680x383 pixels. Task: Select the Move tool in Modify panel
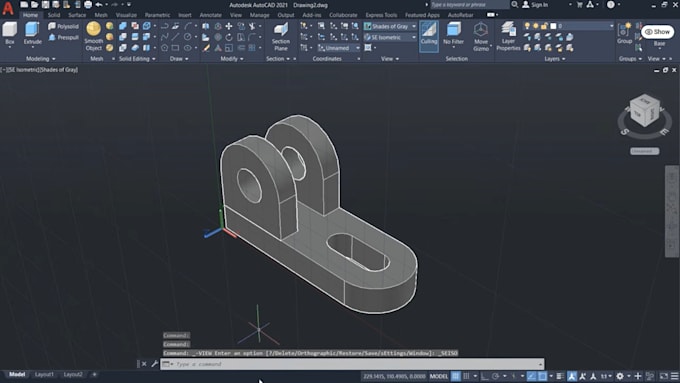(229, 26)
